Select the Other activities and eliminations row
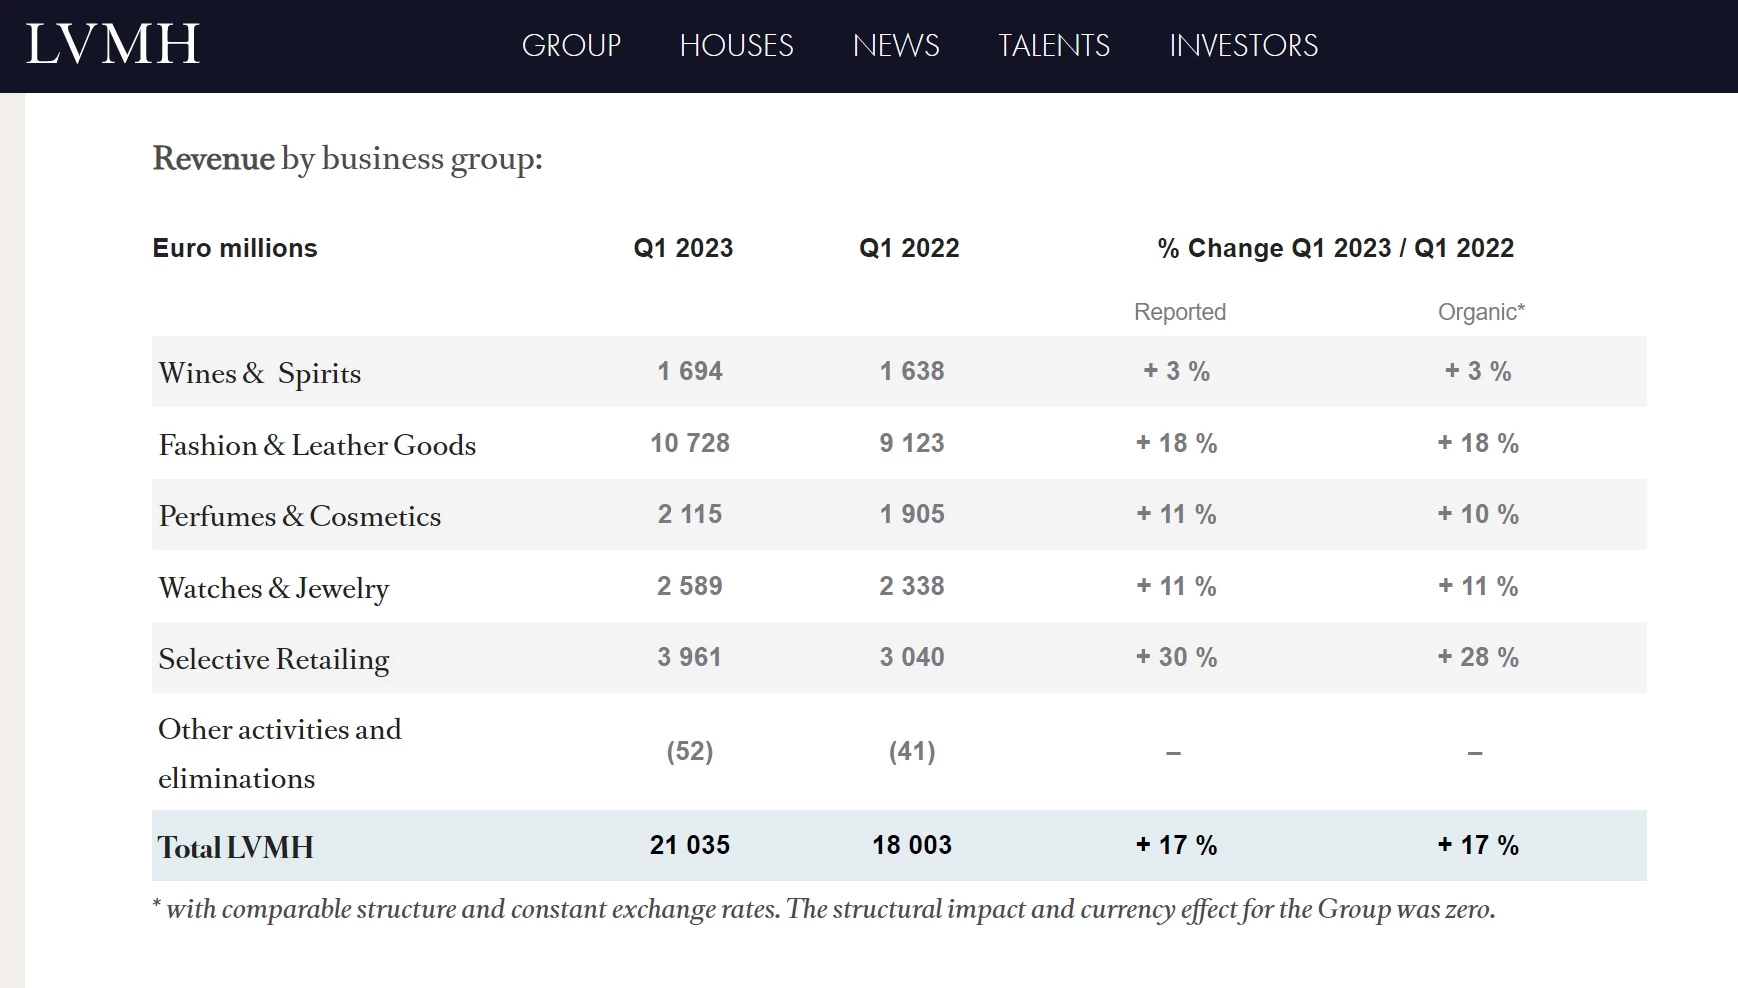Viewport: 1738px width, 988px height. pyautogui.click(x=279, y=753)
